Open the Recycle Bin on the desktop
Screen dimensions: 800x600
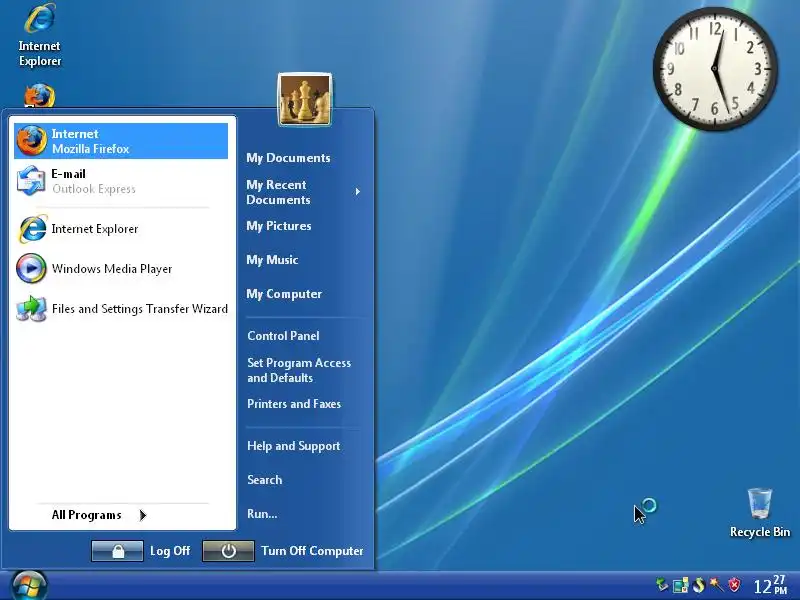(x=760, y=503)
